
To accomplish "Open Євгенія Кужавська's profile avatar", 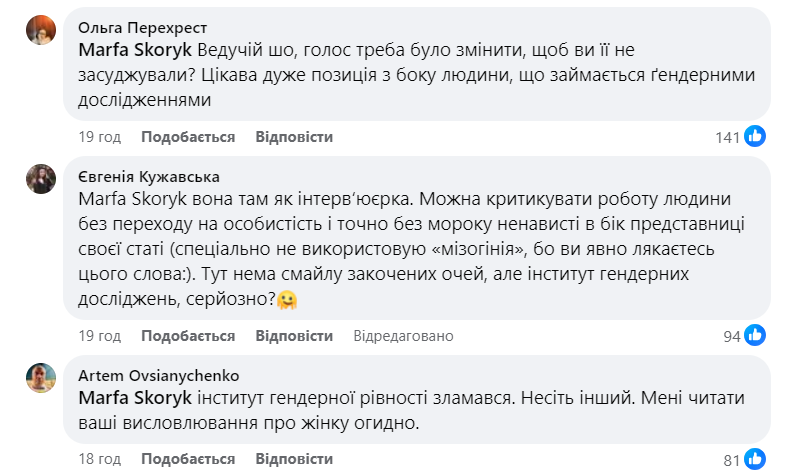I will [40, 179].
